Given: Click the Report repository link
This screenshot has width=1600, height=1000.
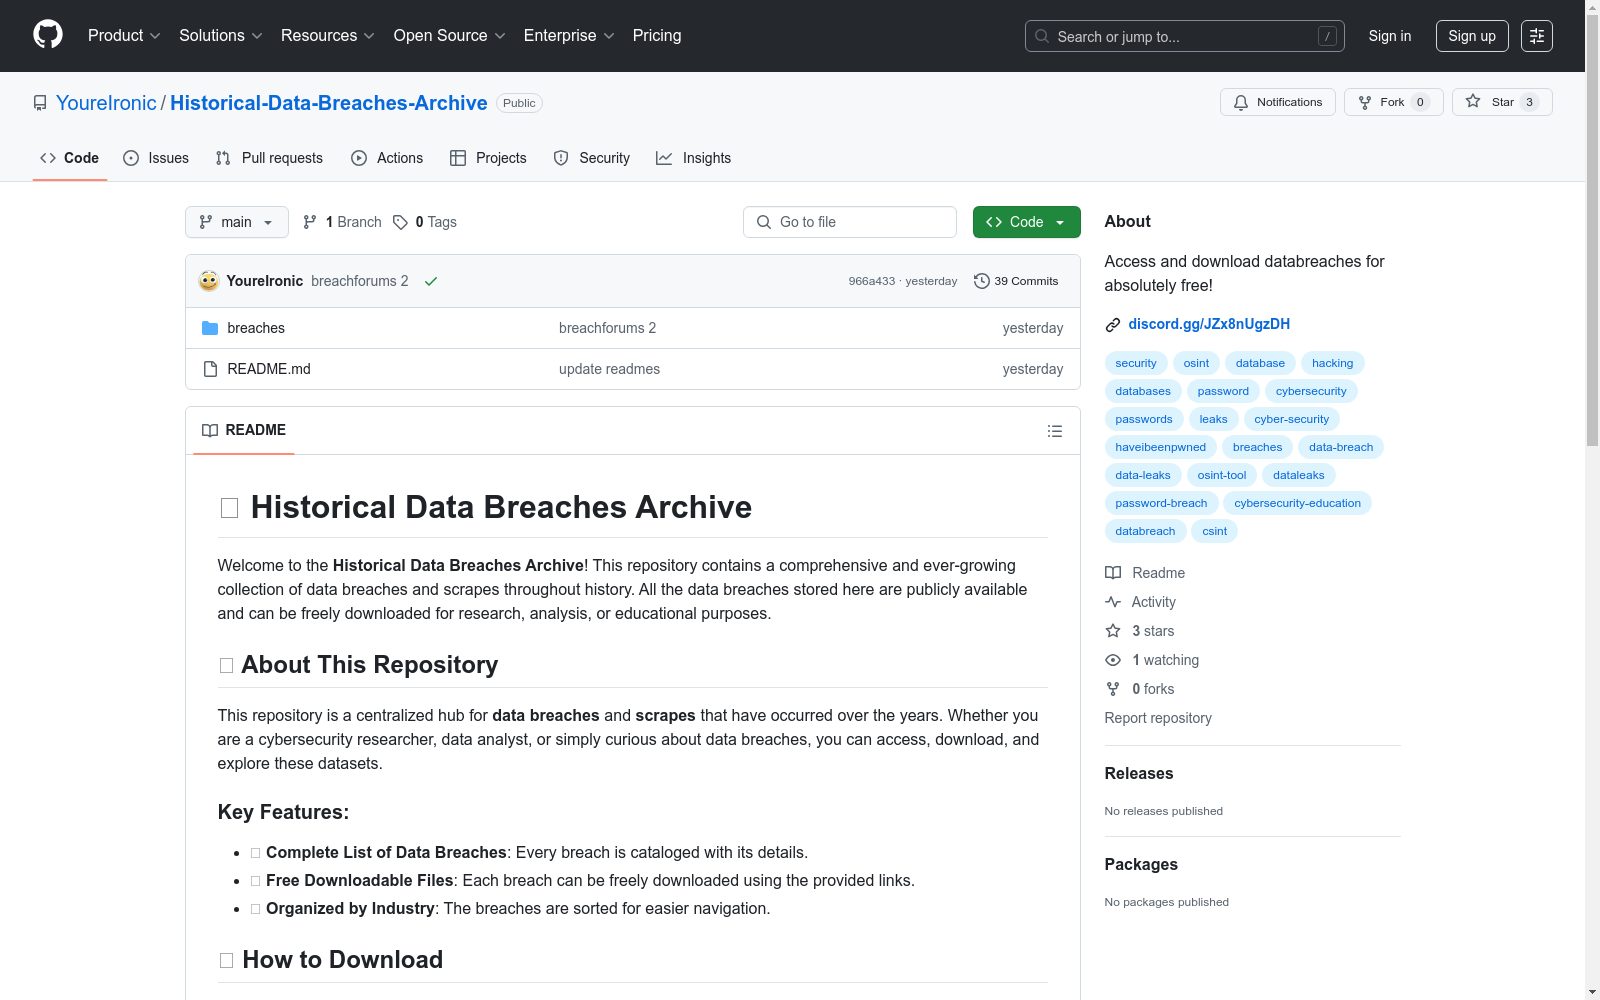Looking at the screenshot, I should (x=1158, y=718).
